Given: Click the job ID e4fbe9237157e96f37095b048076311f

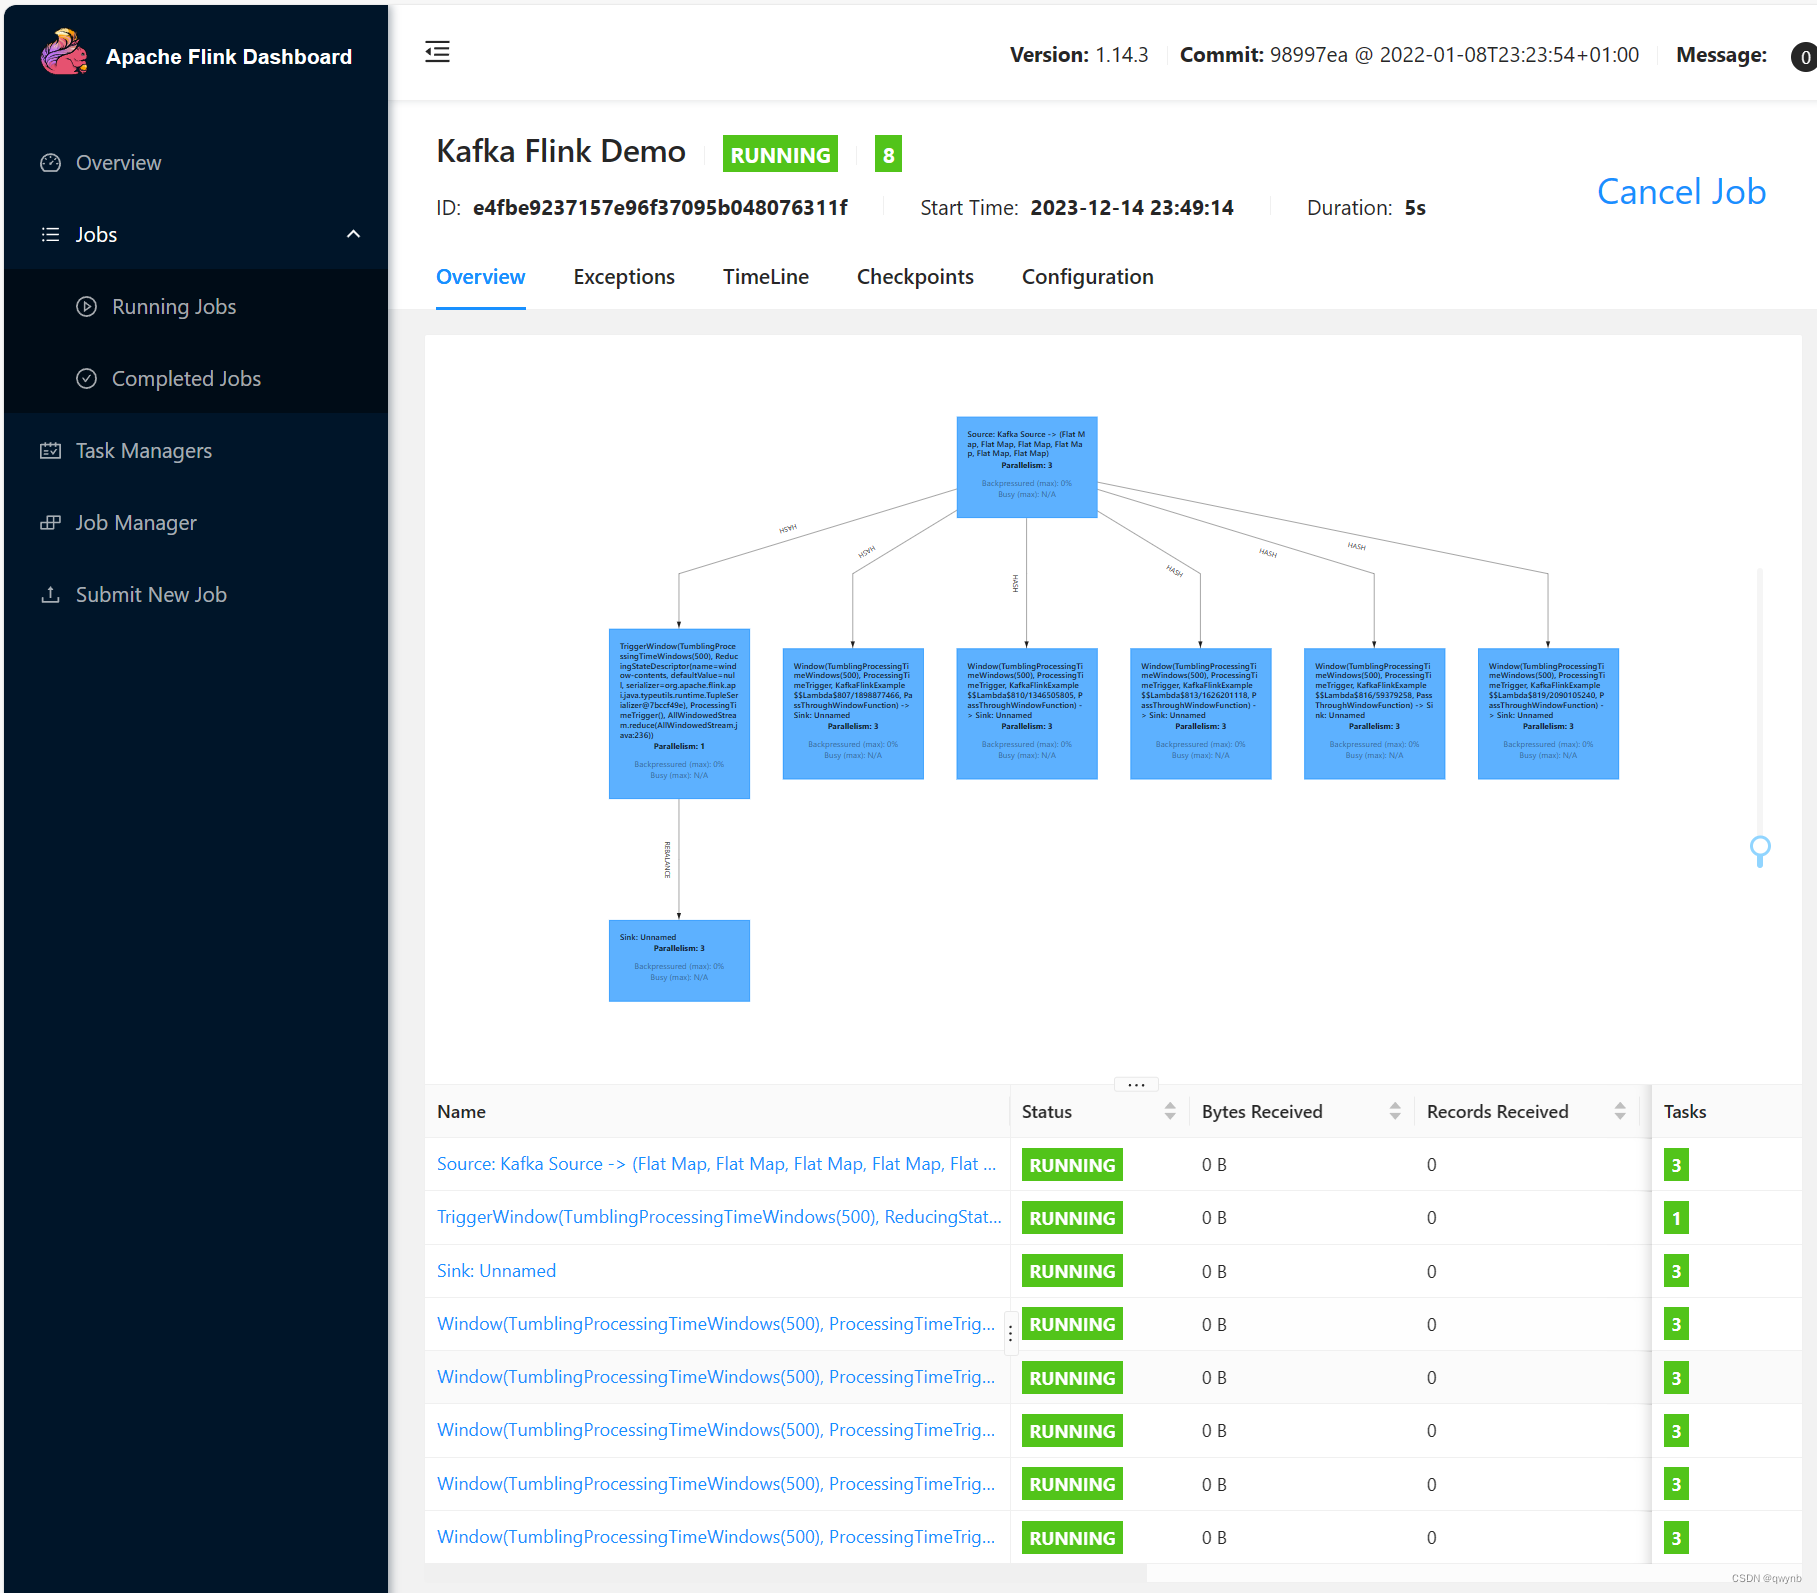Looking at the screenshot, I should pyautogui.click(x=660, y=208).
